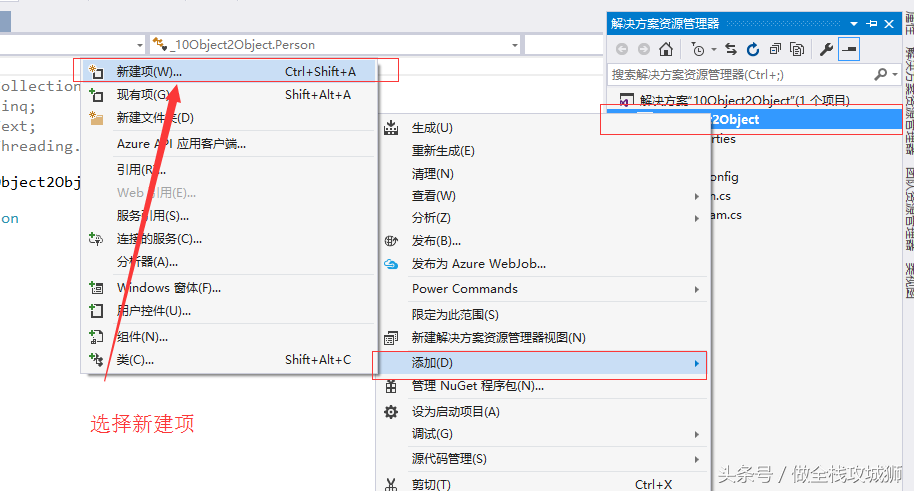The height and width of the screenshot is (491, 914).
Task: Choose Existing Item (现有项) menu entry
Action: pyautogui.click(x=229, y=94)
